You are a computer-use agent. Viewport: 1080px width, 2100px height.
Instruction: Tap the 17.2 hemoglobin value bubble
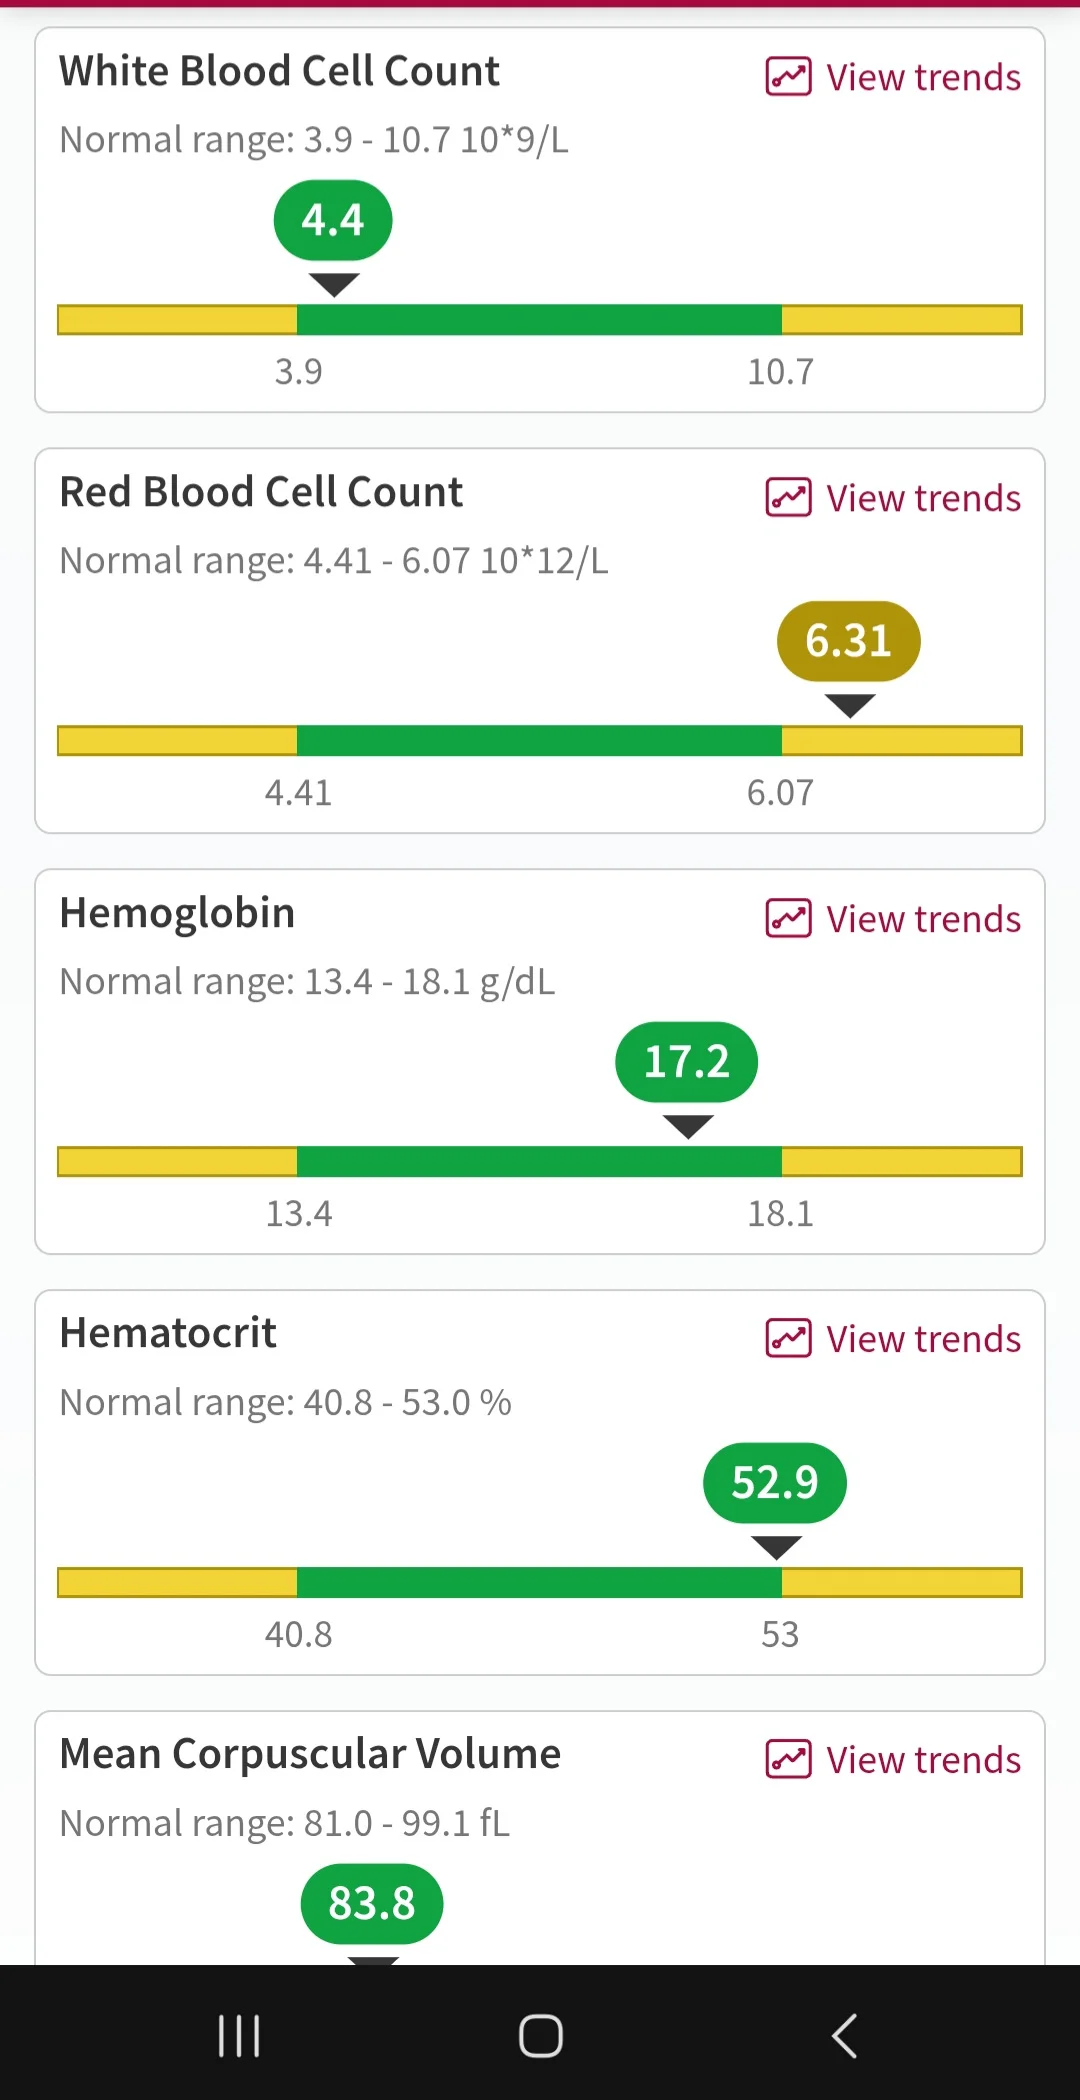coord(687,1062)
